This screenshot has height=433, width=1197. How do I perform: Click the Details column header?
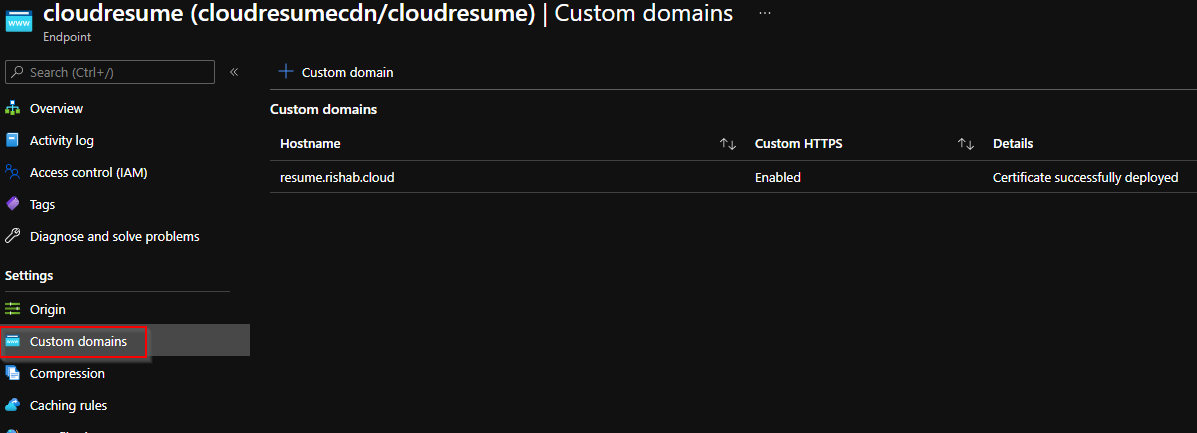pyautogui.click(x=1012, y=144)
